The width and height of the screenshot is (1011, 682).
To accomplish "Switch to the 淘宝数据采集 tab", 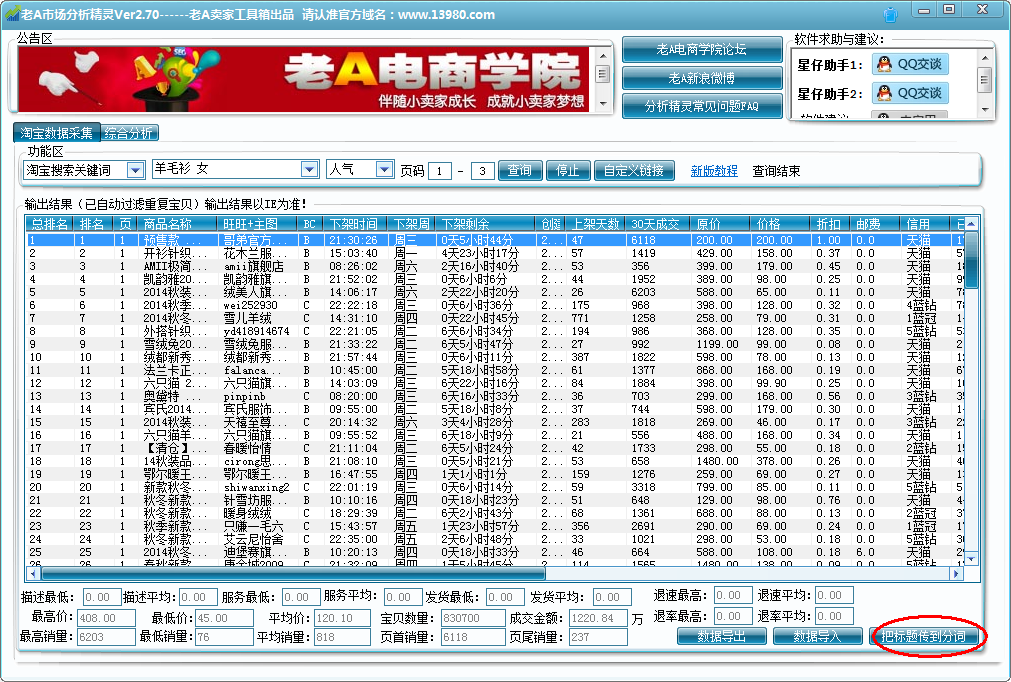I will coord(57,133).
